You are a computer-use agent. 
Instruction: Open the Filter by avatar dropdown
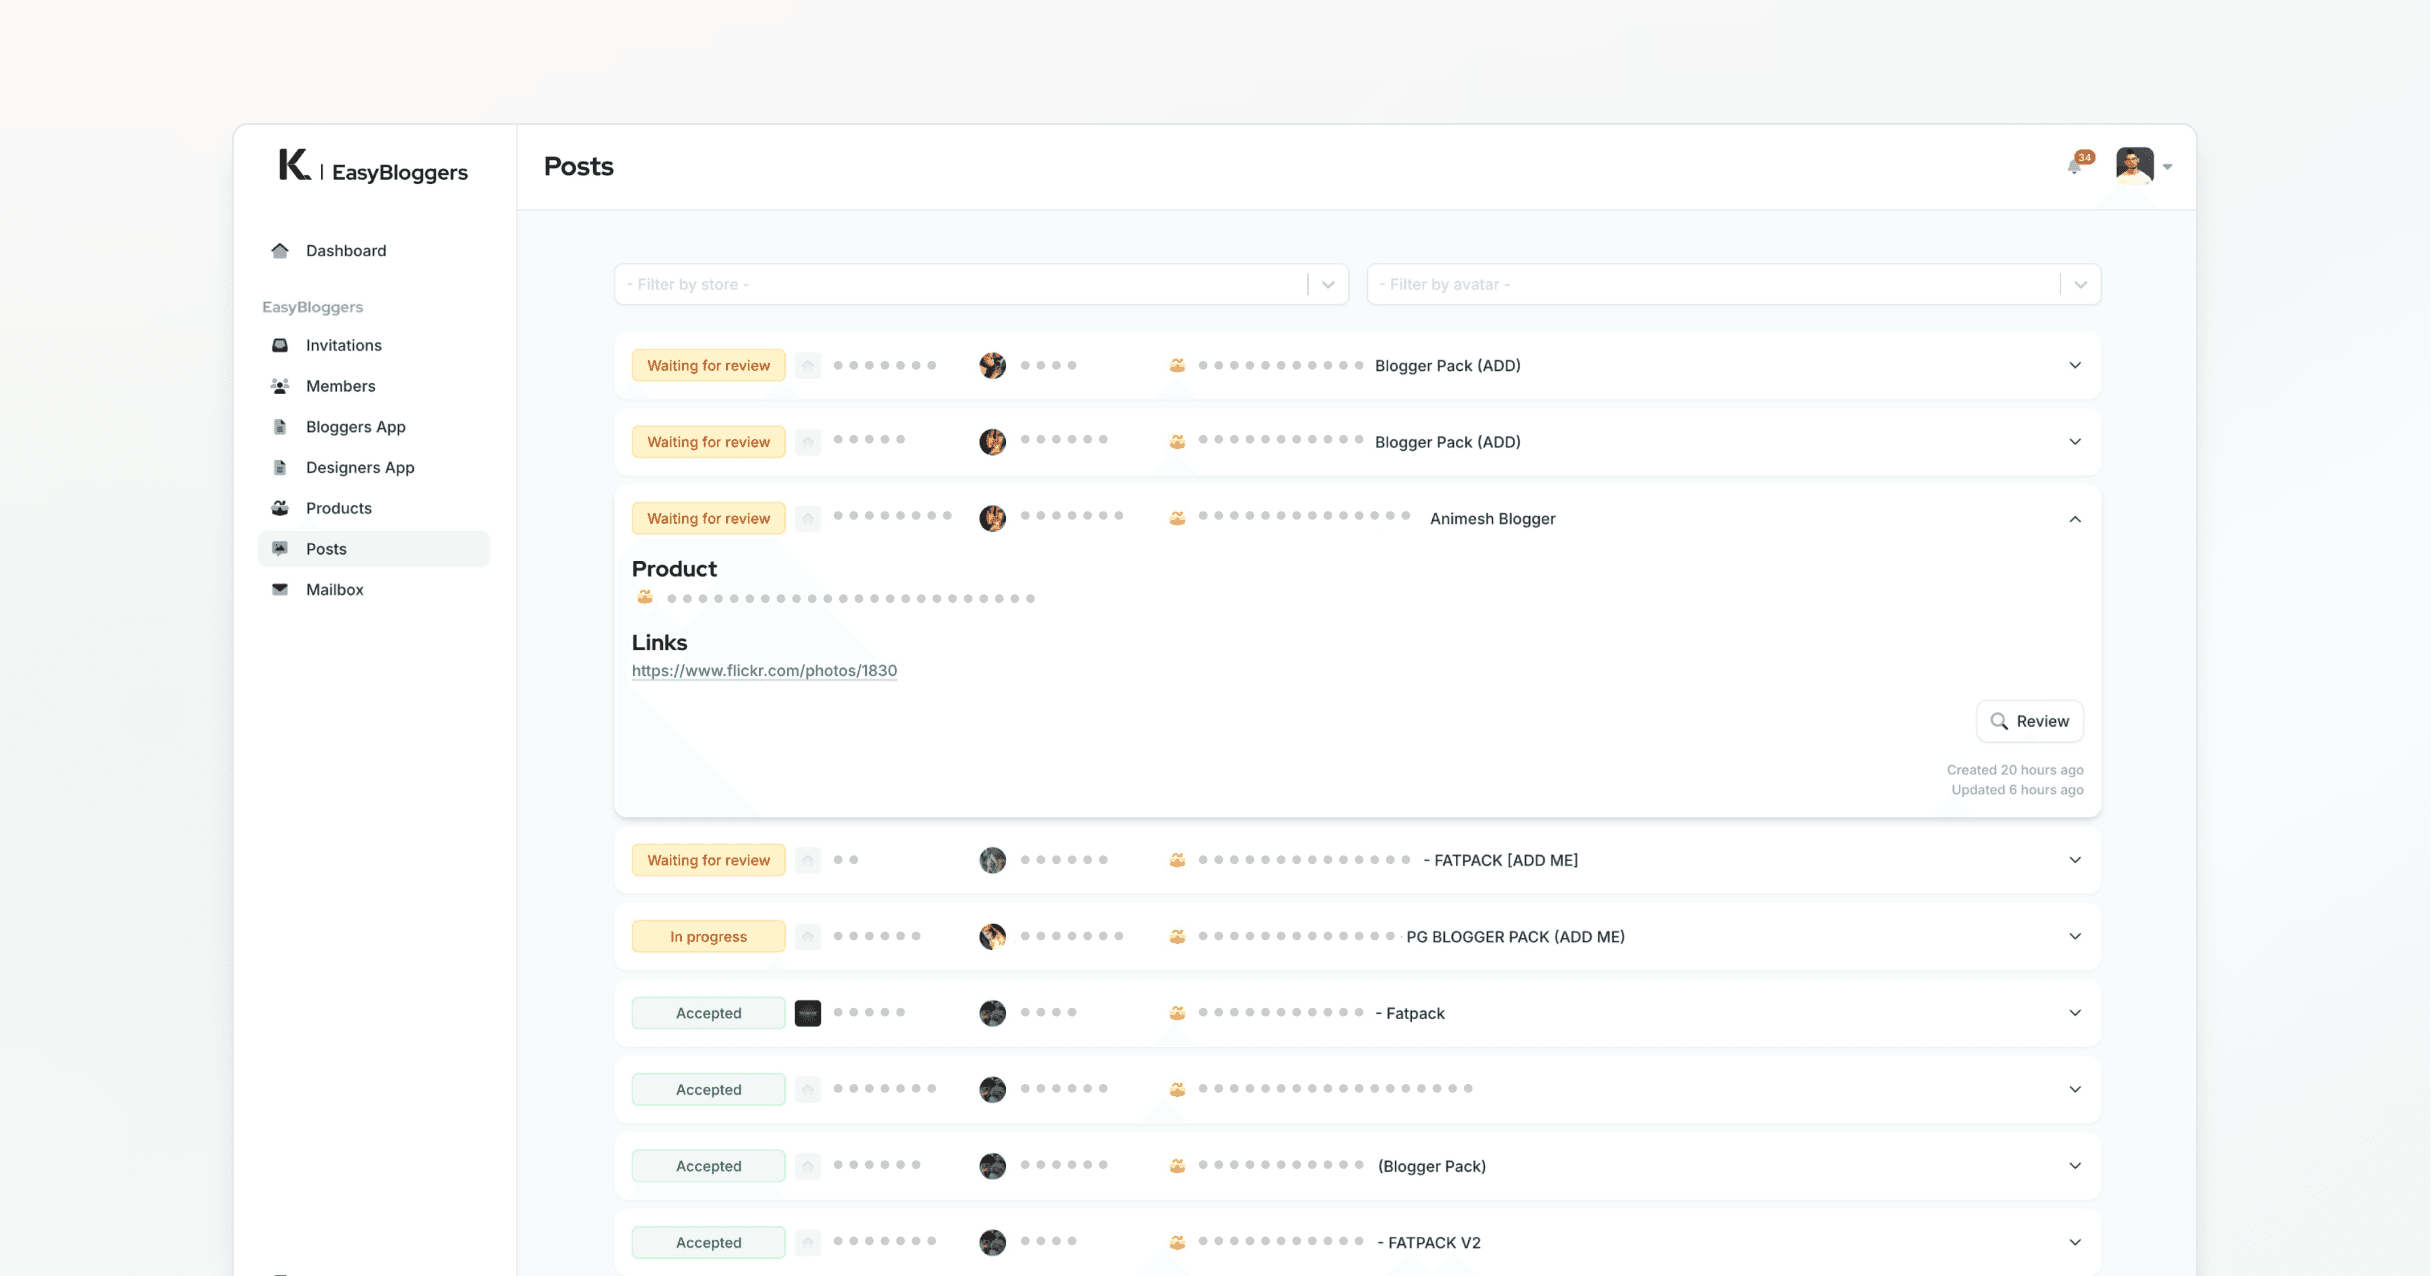1732,284
